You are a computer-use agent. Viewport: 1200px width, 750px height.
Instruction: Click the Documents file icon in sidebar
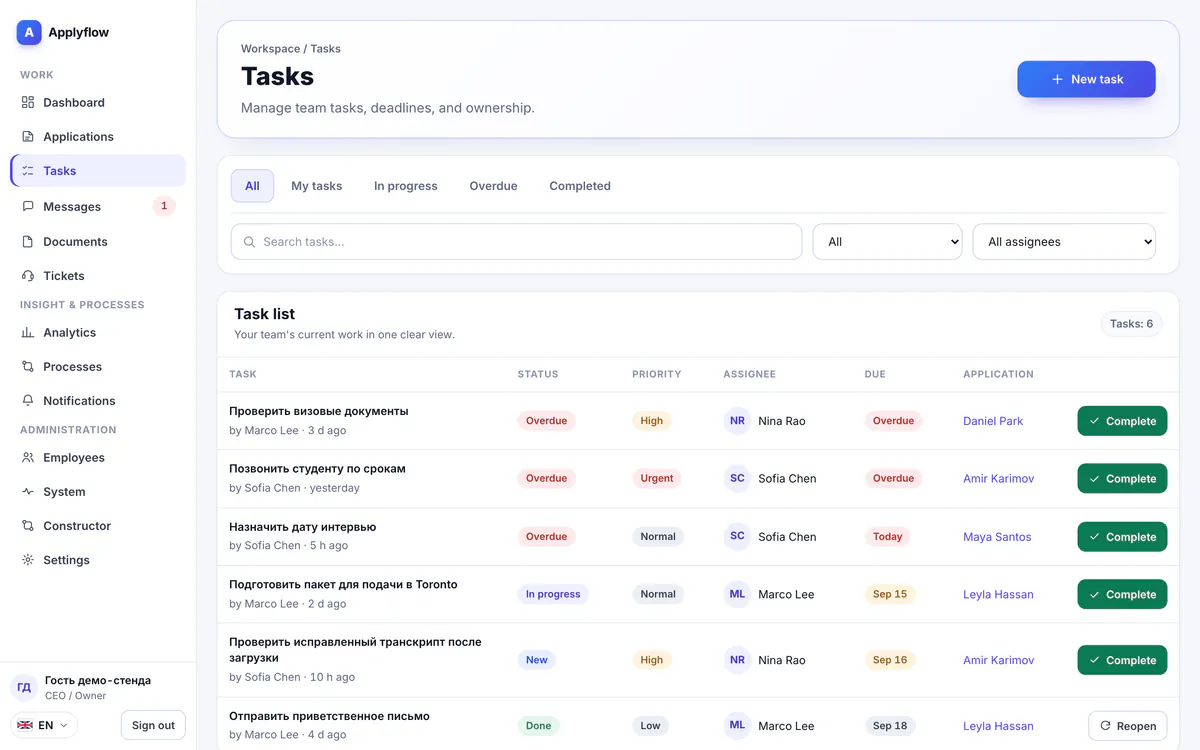point(28,241)
